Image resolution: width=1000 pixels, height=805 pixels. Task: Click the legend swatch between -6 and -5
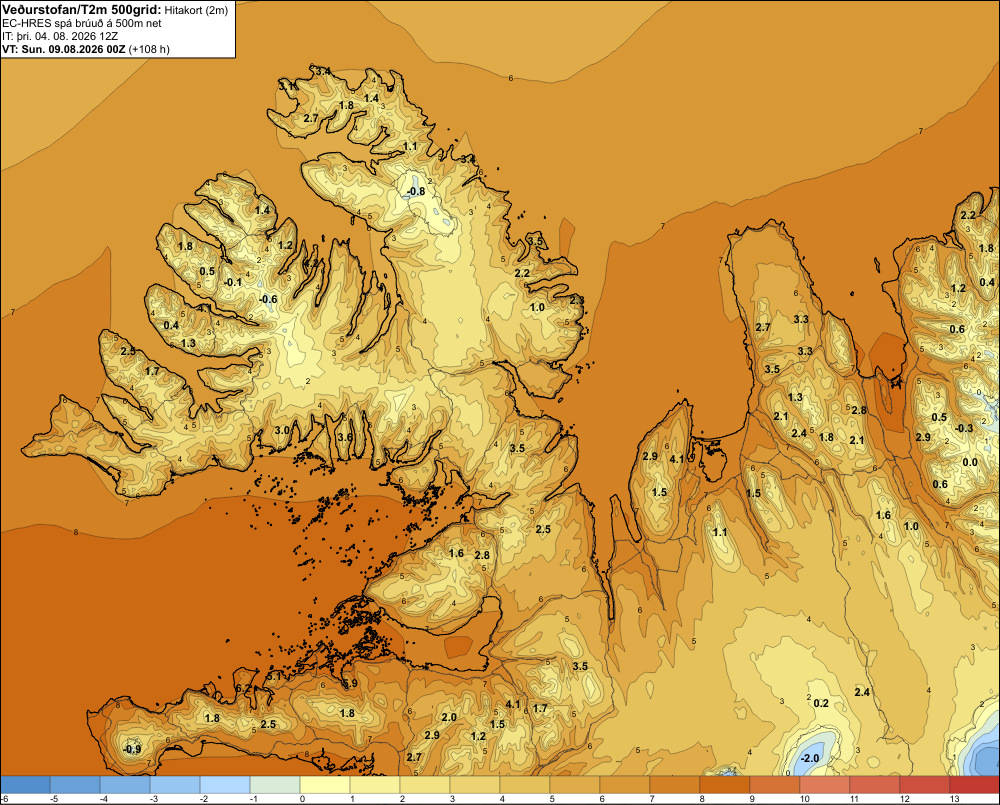(x=25, y=784)
